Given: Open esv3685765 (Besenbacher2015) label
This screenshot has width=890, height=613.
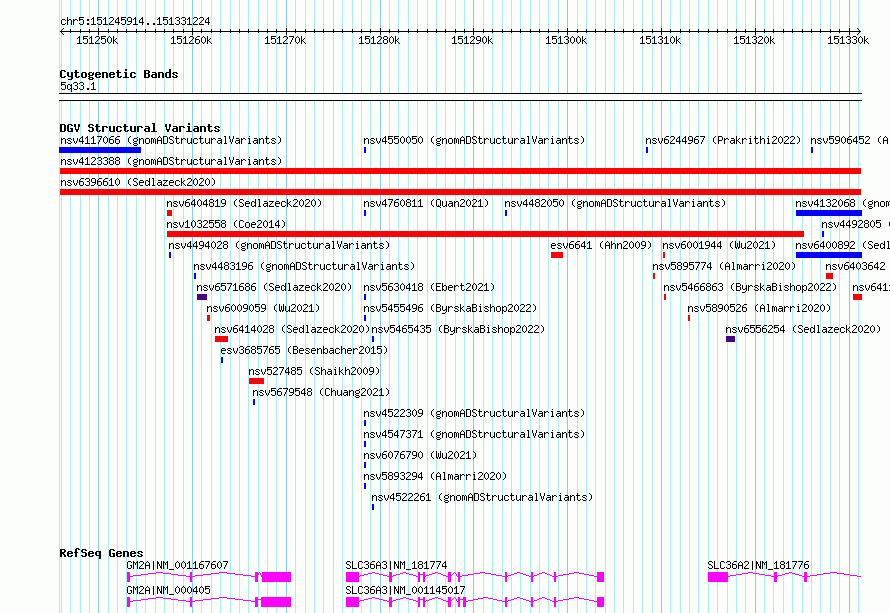Looking at the screenshot, I should pyautogui.click(x=304, y=350).
